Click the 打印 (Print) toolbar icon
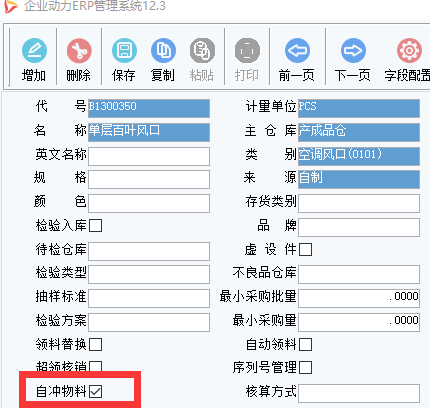This screenshot has width=430, height=408. tap(247, 51)
